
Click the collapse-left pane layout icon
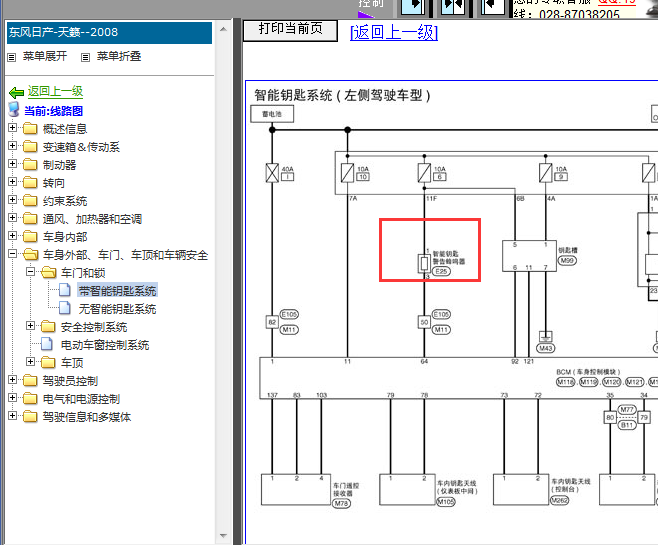(493, 7)
